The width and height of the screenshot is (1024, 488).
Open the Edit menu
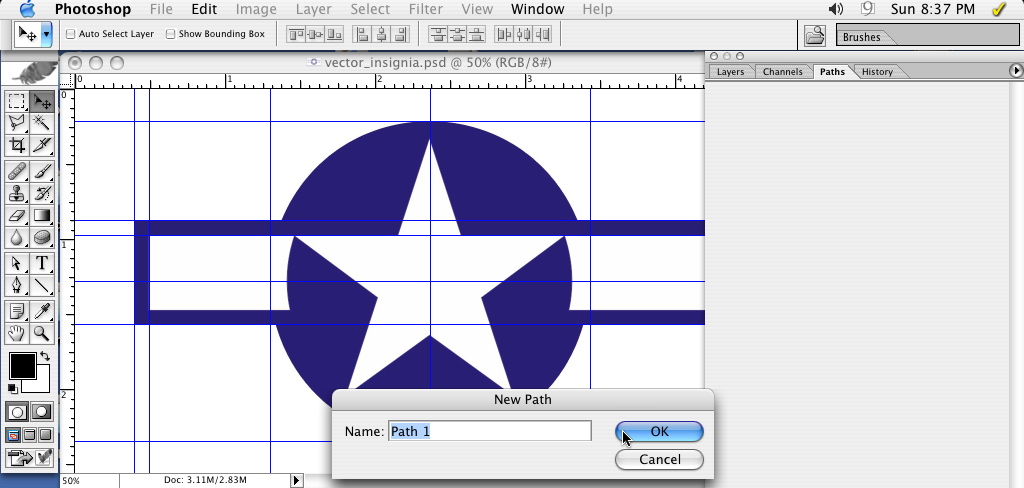(x=204, y=9)
